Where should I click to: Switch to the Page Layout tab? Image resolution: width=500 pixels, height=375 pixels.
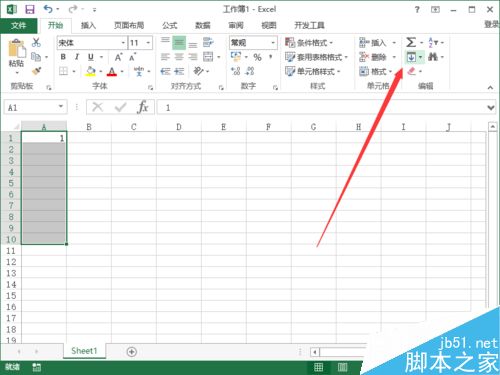[x=129, y=25]
